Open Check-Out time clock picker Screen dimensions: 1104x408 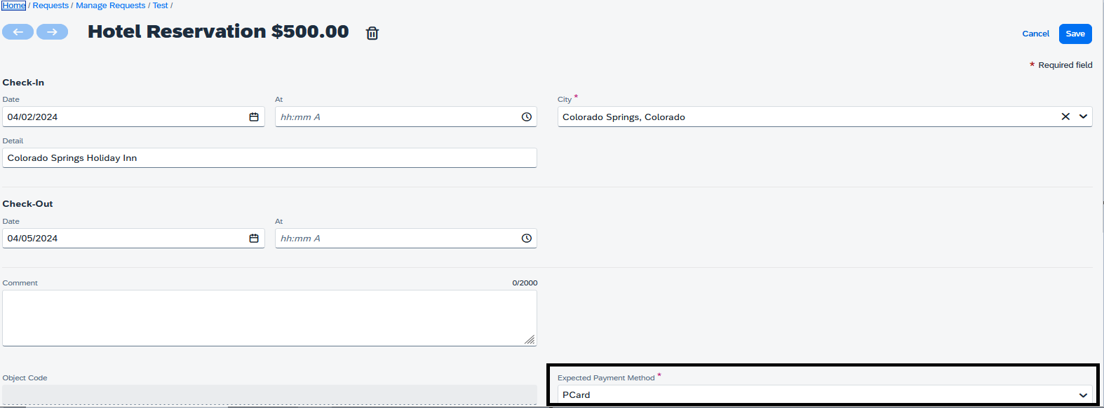tap(526, 238)
